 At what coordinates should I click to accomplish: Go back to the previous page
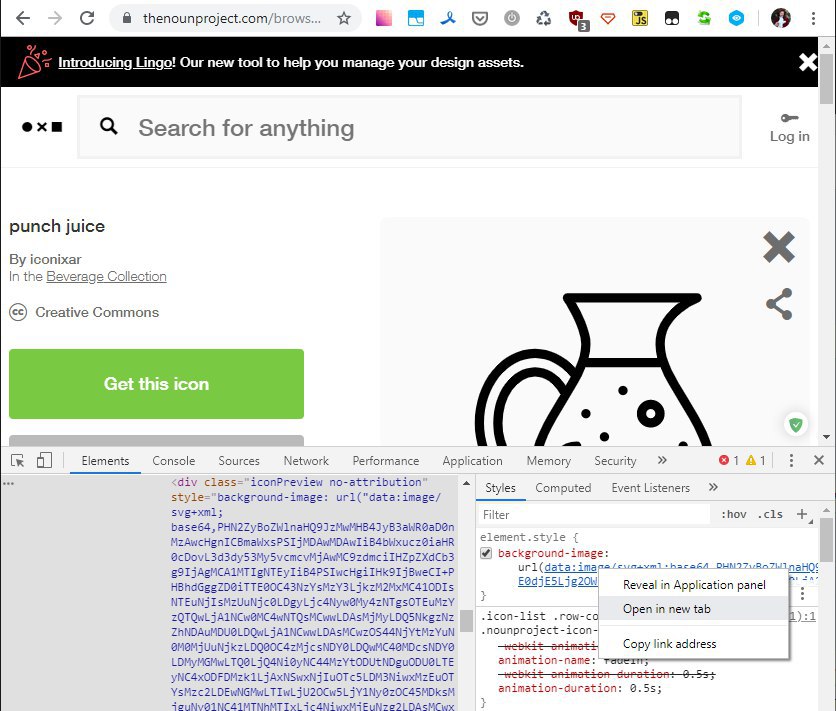(x=23, y=19)
